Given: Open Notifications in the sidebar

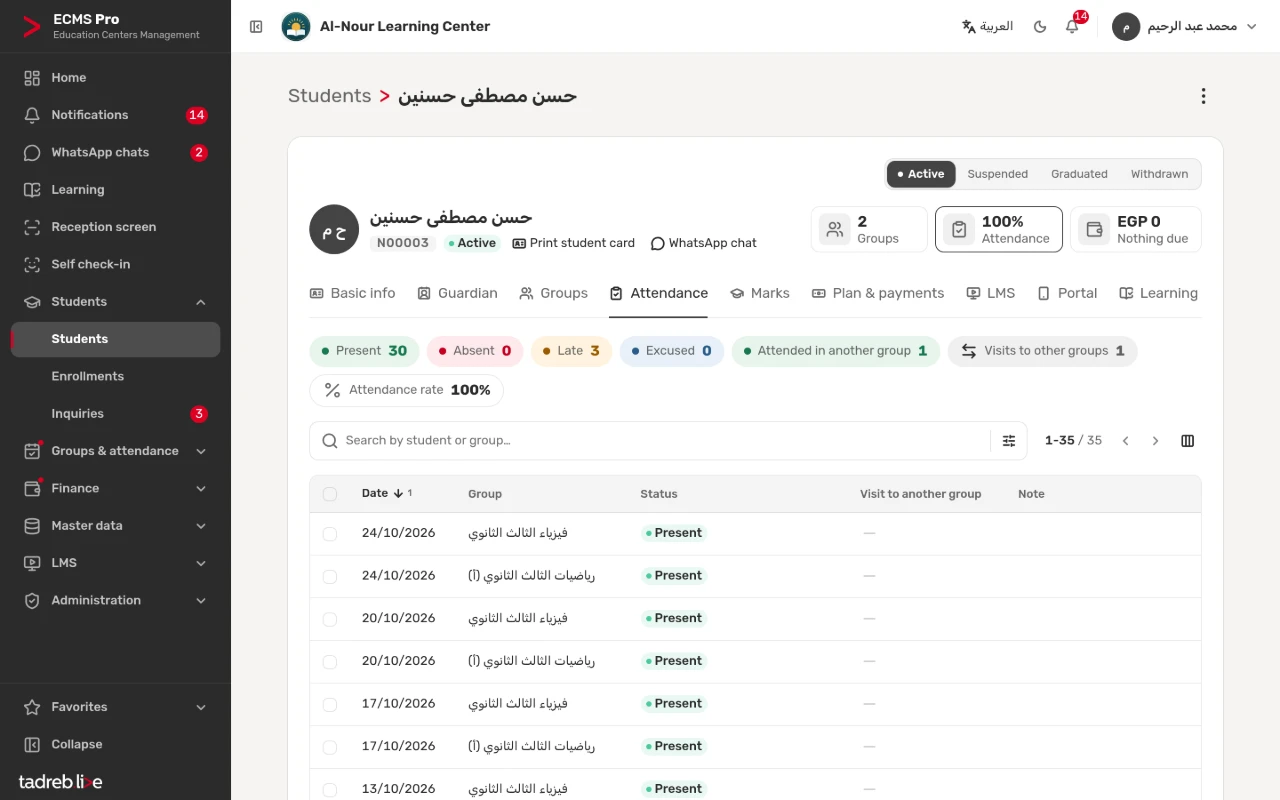Looking at the screenshot, I should tap(115, 115).
